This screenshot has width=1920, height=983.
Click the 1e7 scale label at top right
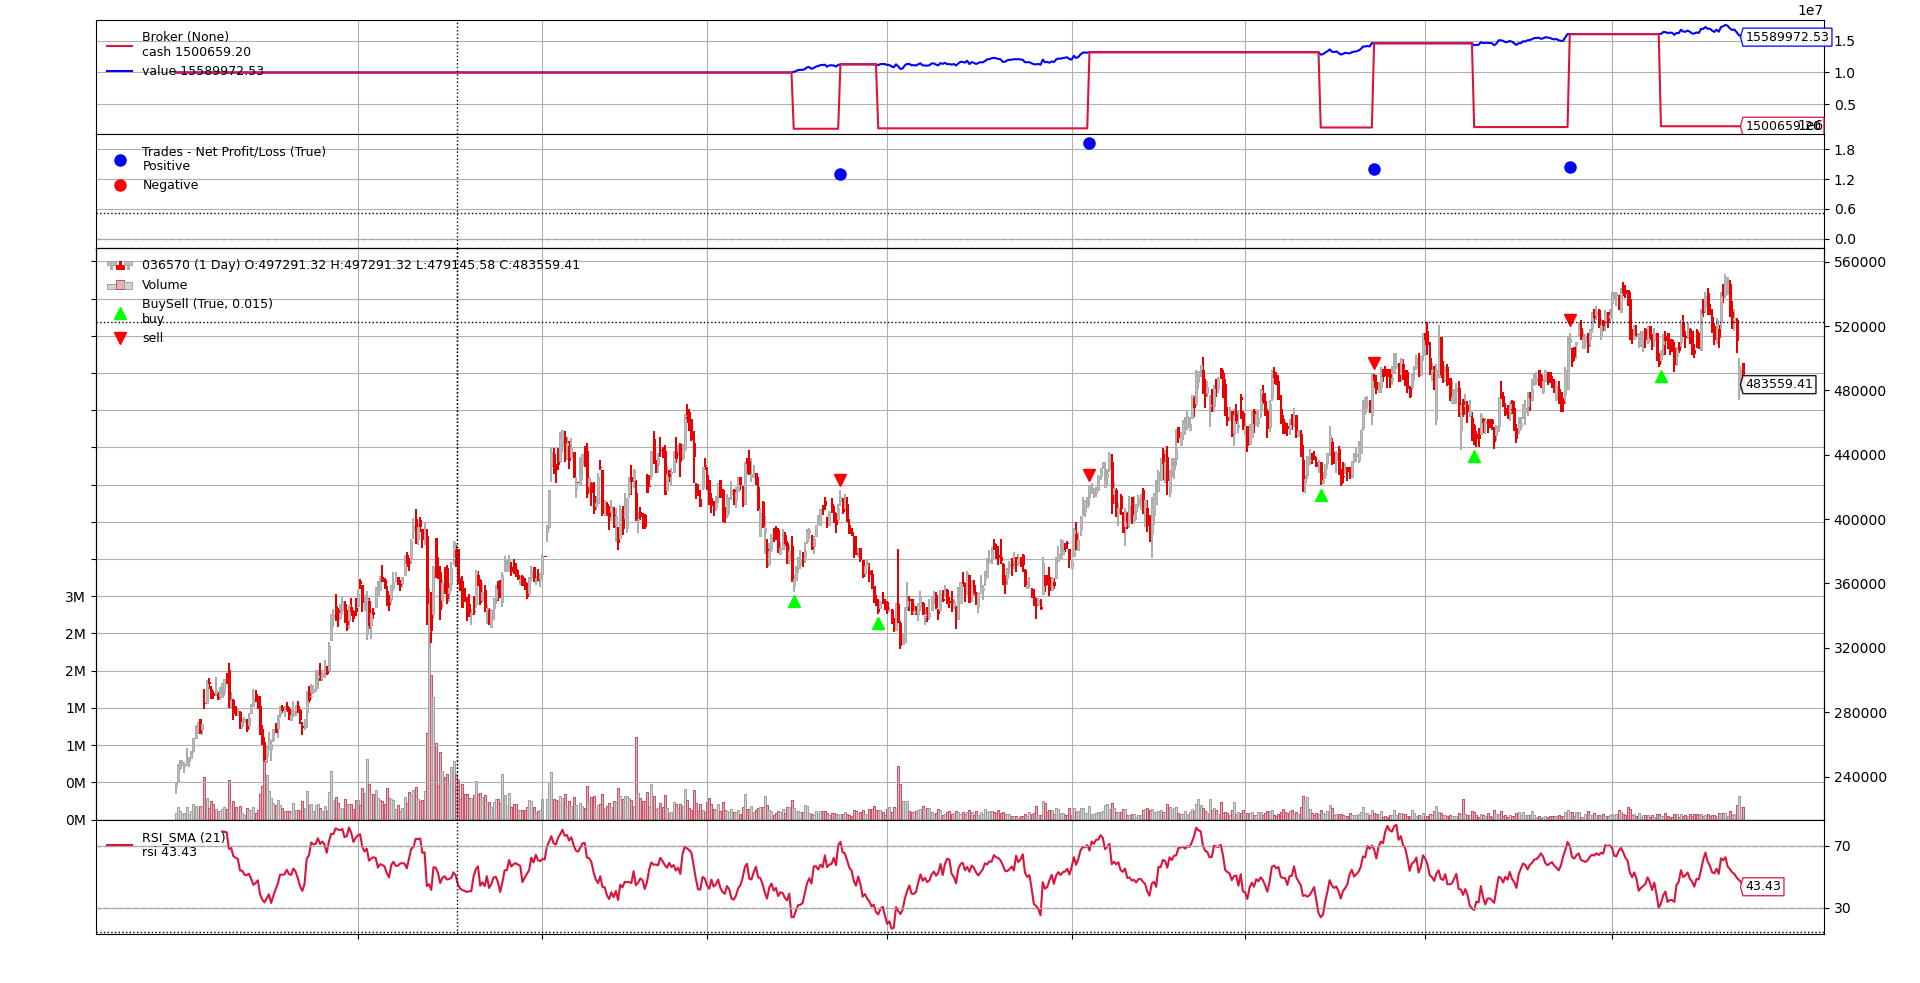pos(1811,10)
